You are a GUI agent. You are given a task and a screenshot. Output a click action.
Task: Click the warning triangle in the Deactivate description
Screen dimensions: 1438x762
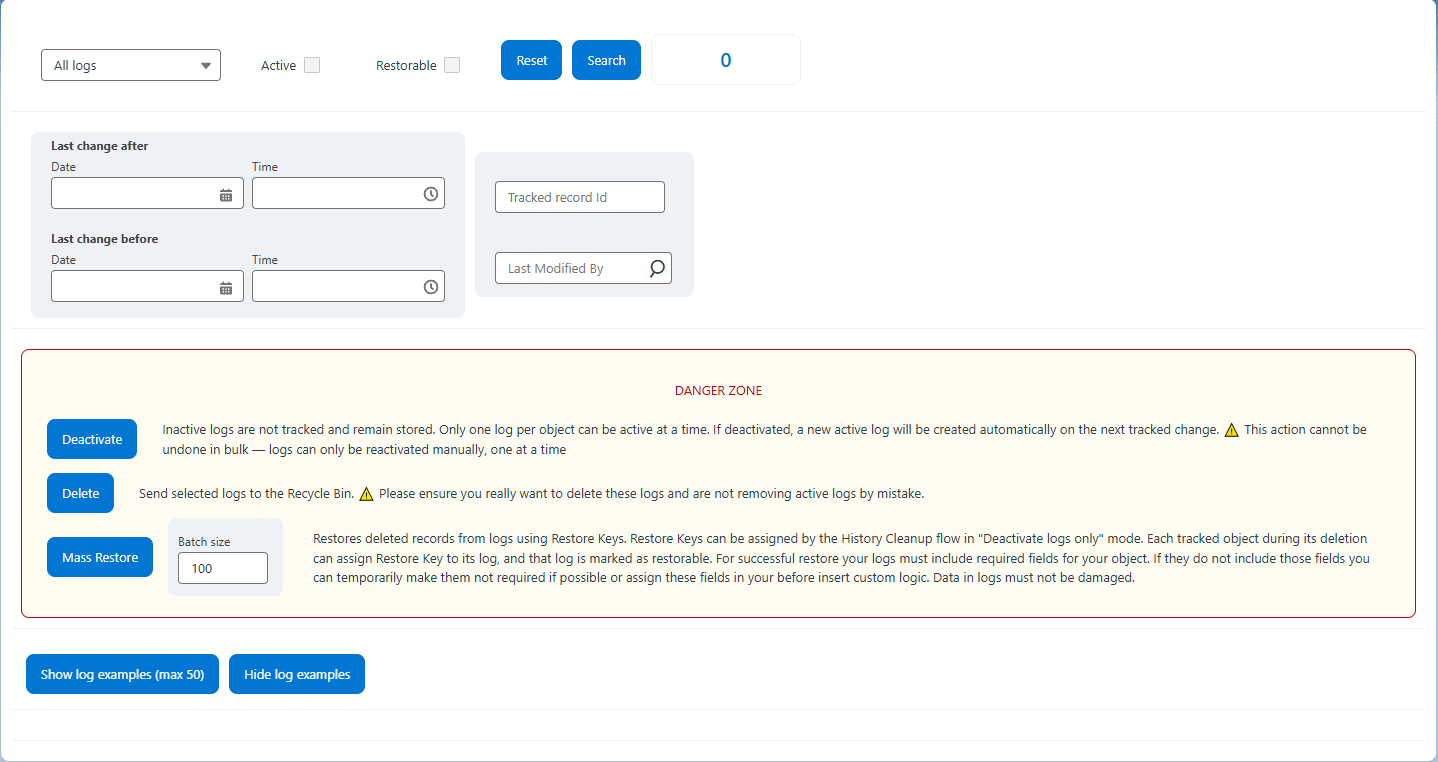(1231, 428)
